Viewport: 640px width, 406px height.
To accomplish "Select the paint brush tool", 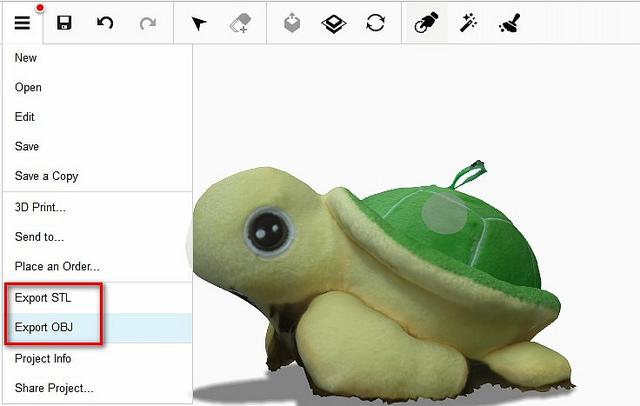I will 508,22.
